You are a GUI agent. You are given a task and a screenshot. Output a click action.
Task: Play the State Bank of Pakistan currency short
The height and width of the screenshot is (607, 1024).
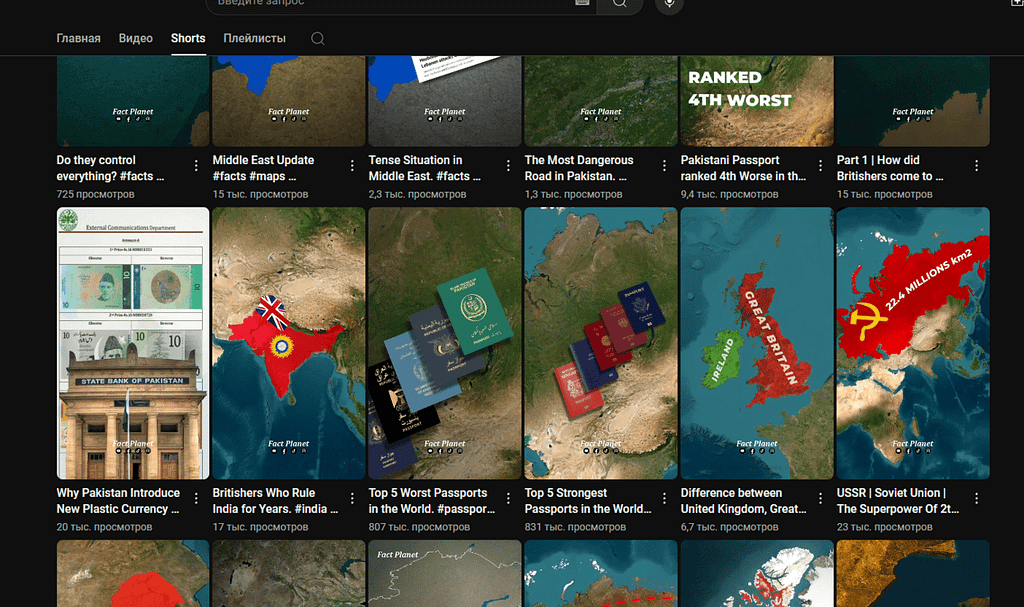[133, 343]
